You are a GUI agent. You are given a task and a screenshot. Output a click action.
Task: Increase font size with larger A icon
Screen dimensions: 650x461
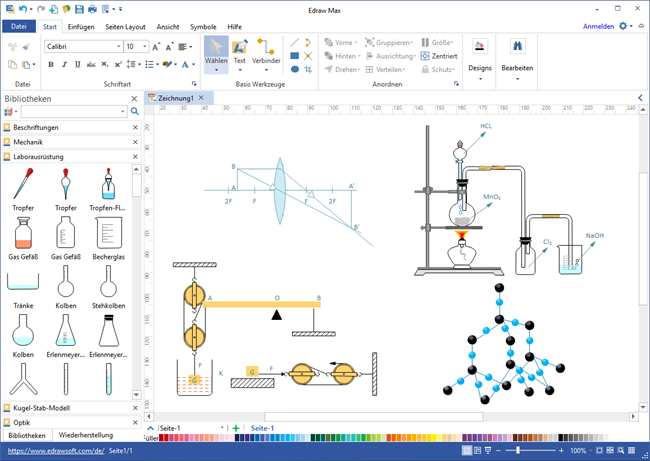click(x=156, y=47)
